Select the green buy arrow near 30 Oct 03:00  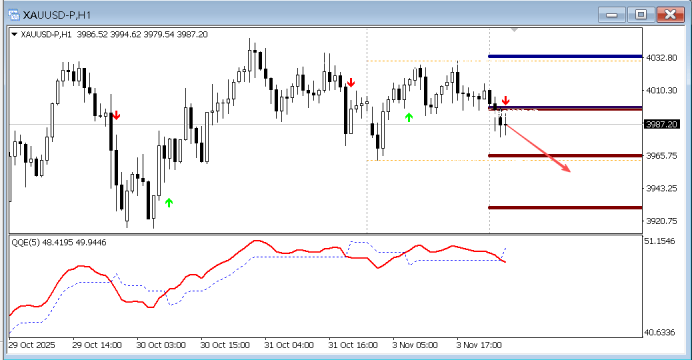pos(169,202)
